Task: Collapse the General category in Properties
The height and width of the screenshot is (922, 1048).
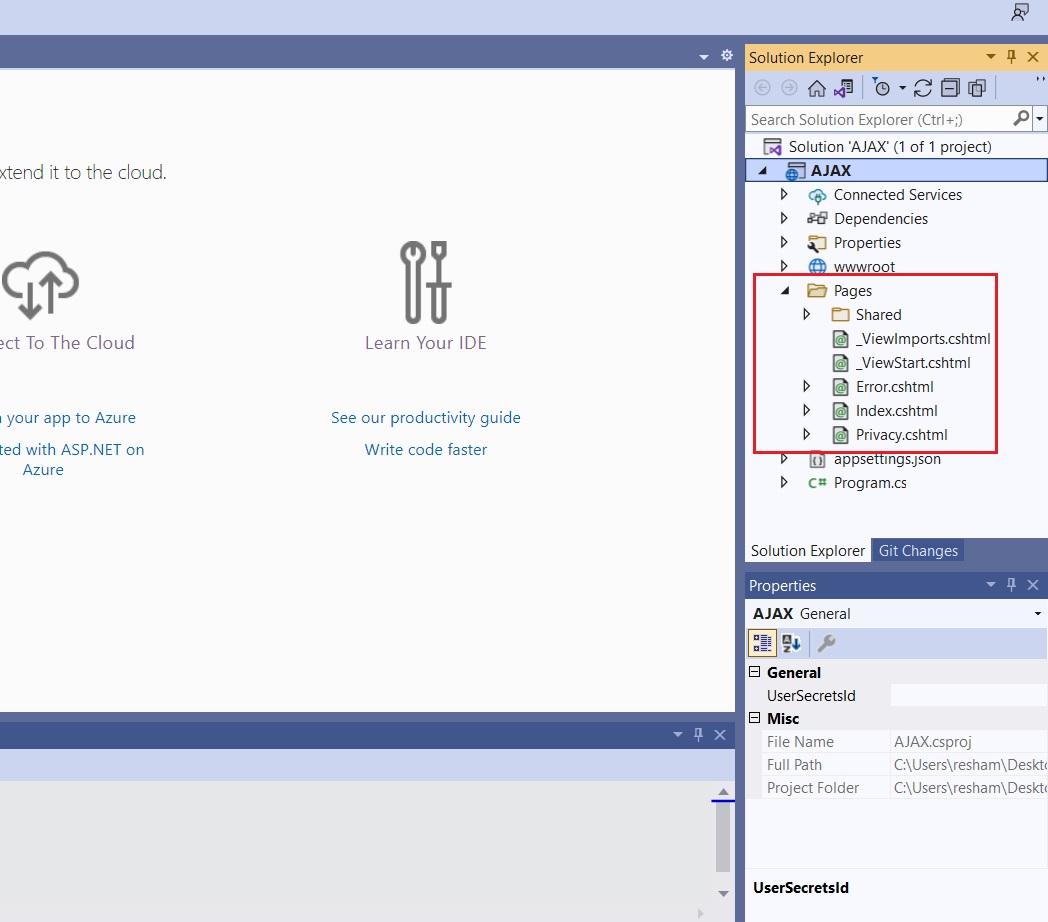Action: coord(755,672)
